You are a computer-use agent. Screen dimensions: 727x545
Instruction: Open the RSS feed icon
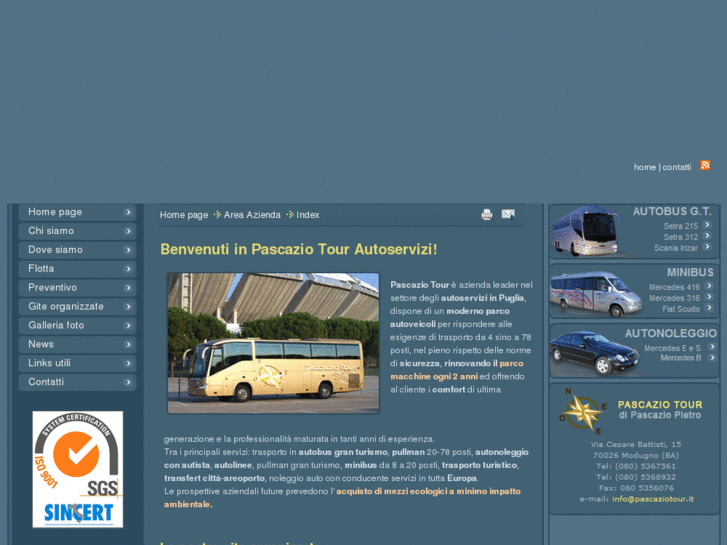coord(705,165)
